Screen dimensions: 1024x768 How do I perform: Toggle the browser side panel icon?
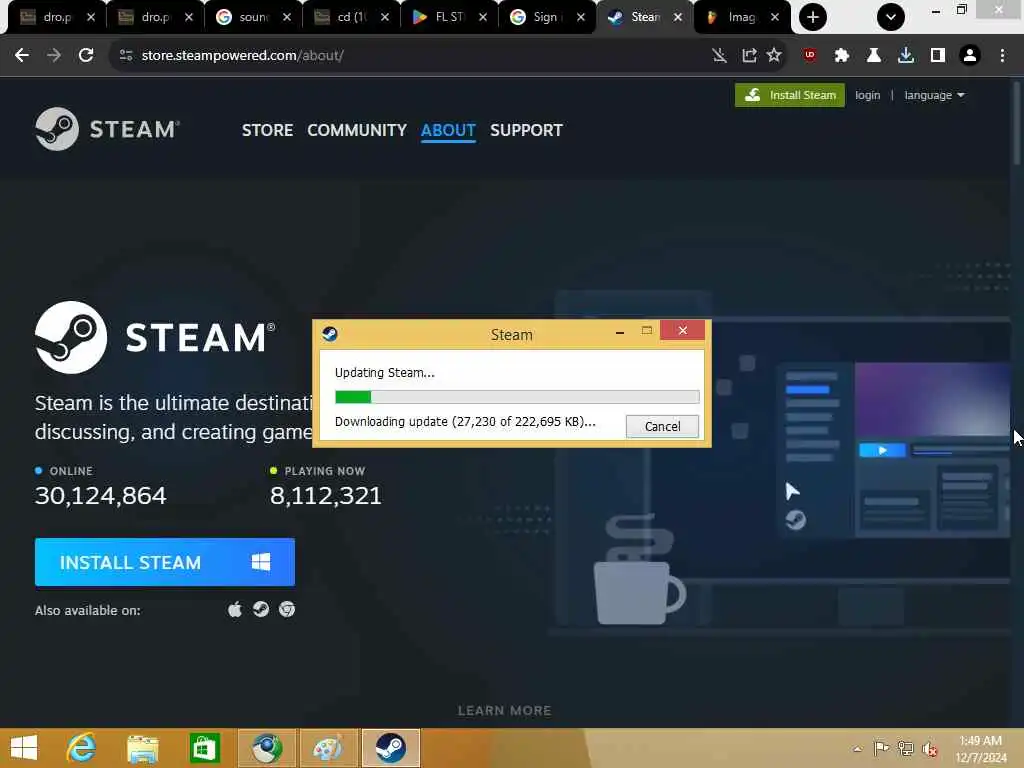point(938,56)
